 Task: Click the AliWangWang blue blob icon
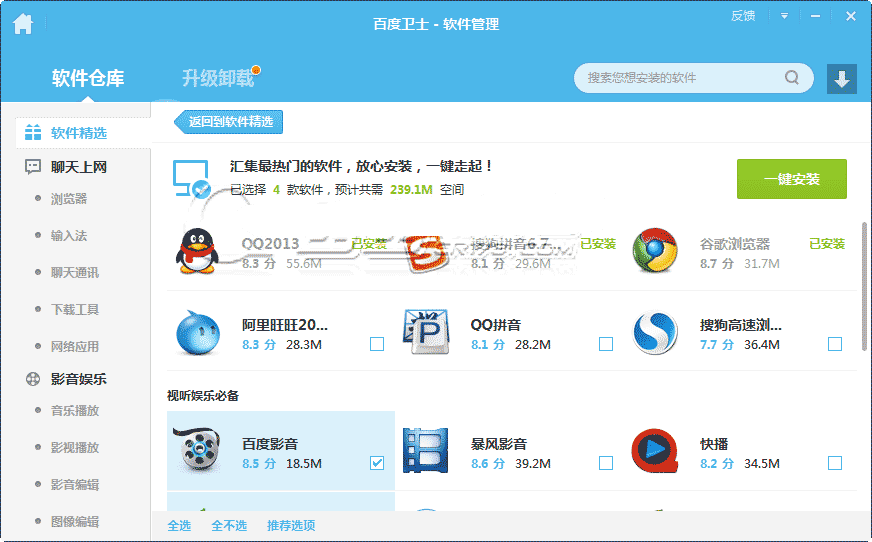point(197,332)
